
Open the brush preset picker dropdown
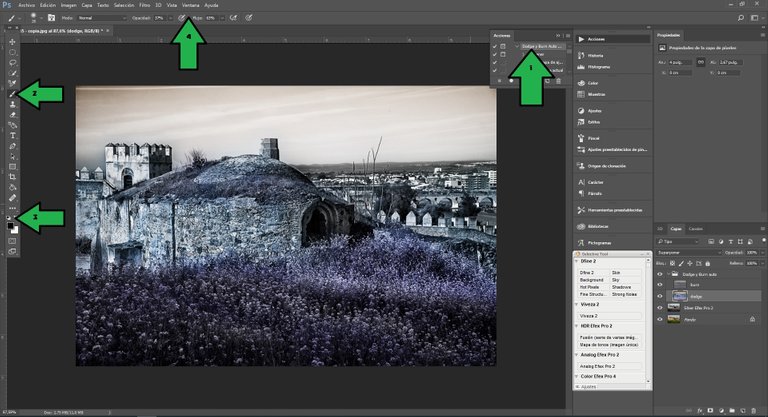click(x=40, y=18)
